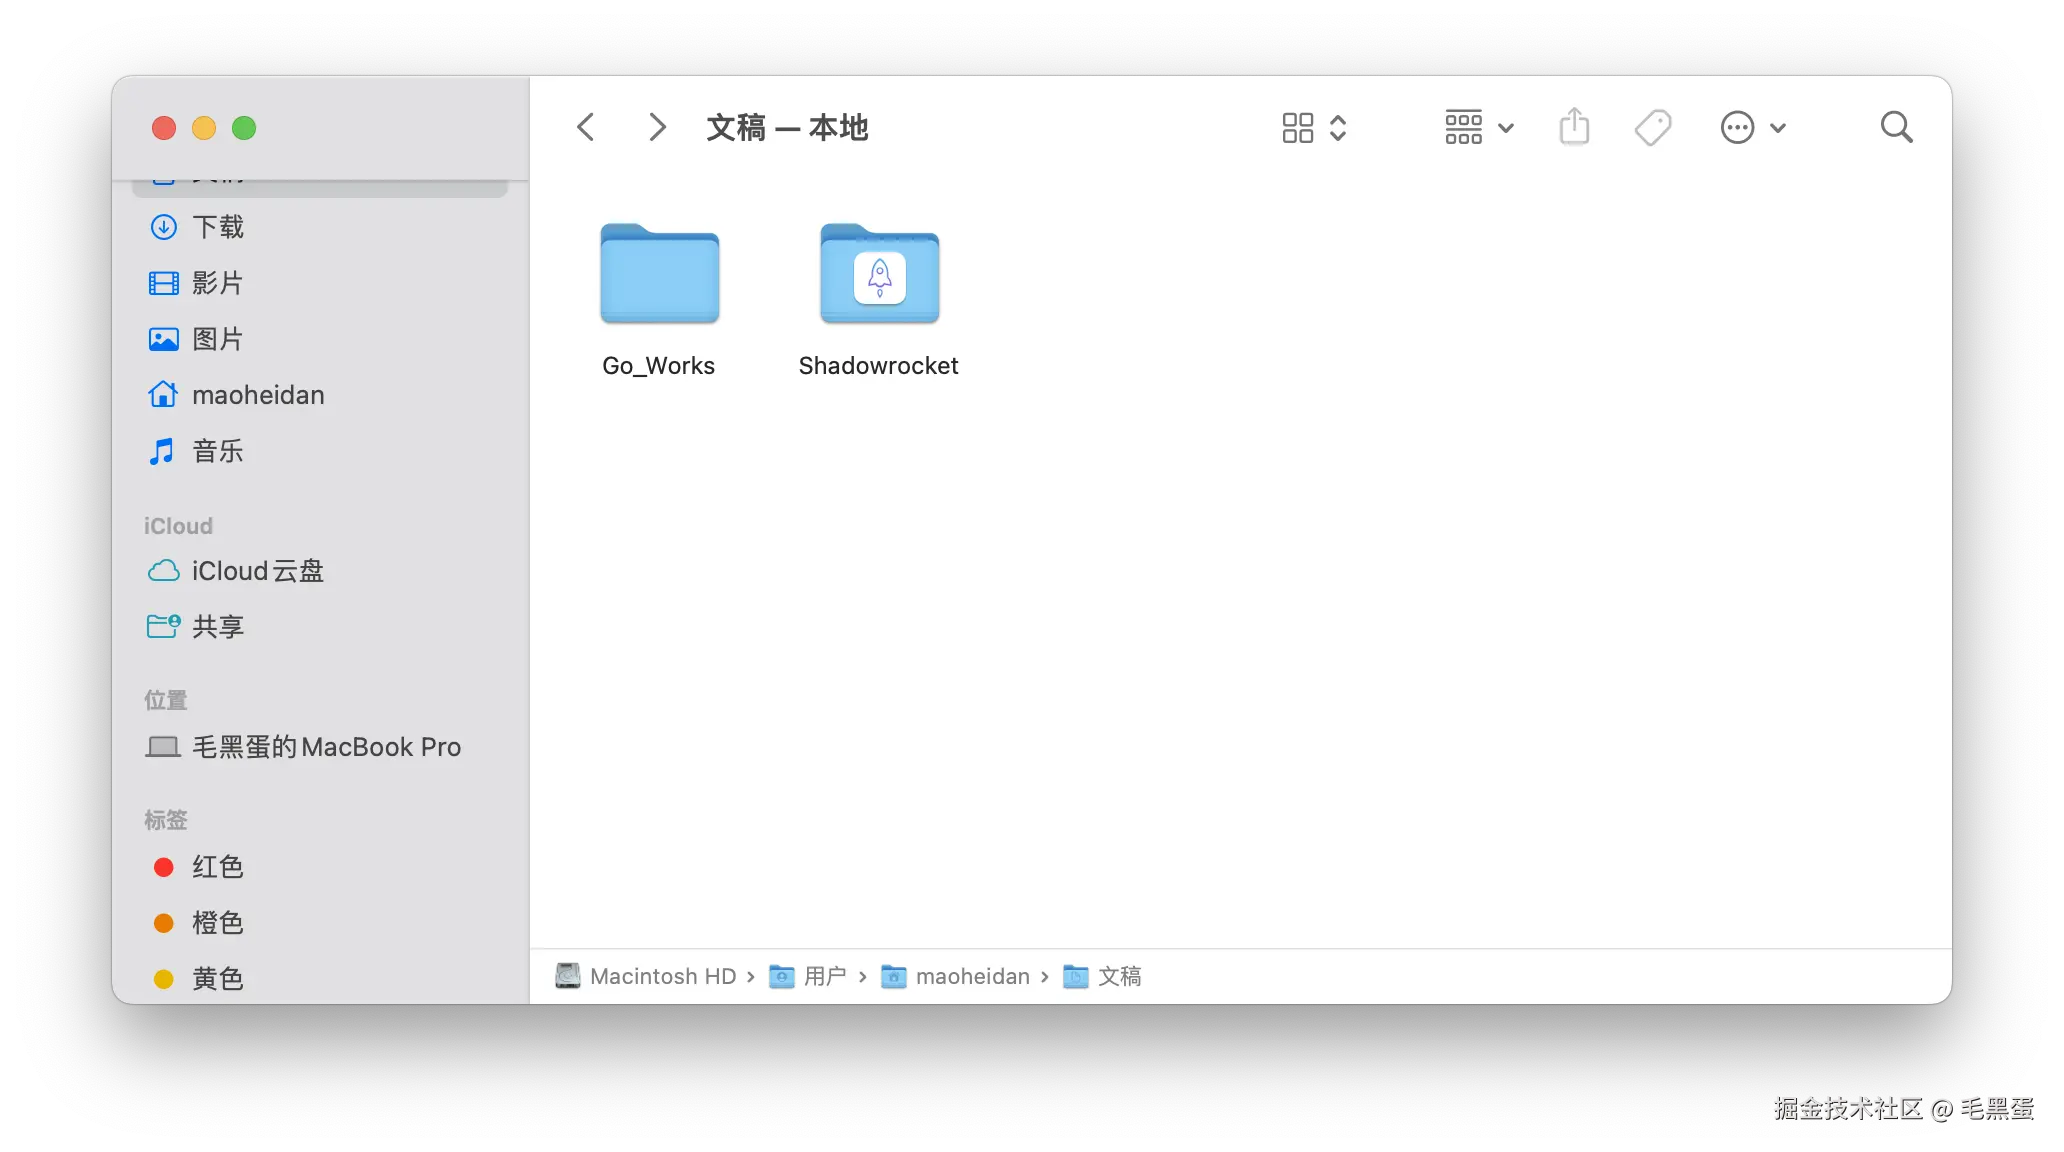Screen dimensions: 2064x1152
Task: Open 下载 from the sidebar
Action: pyautogui.click(x=219, y=227)
